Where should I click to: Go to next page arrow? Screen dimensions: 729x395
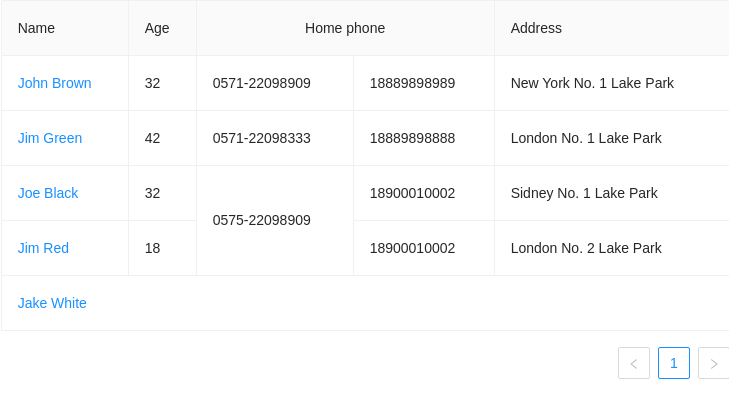(x=714, y=363)
